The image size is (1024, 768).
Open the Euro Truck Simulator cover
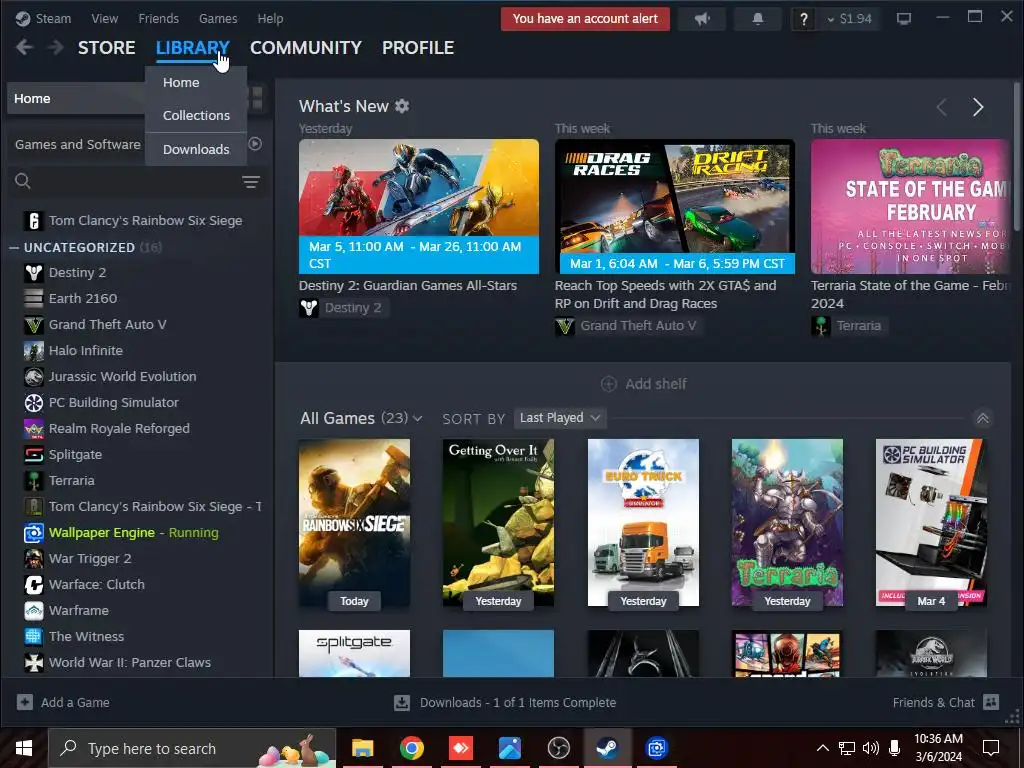click(x=643, y=522)
